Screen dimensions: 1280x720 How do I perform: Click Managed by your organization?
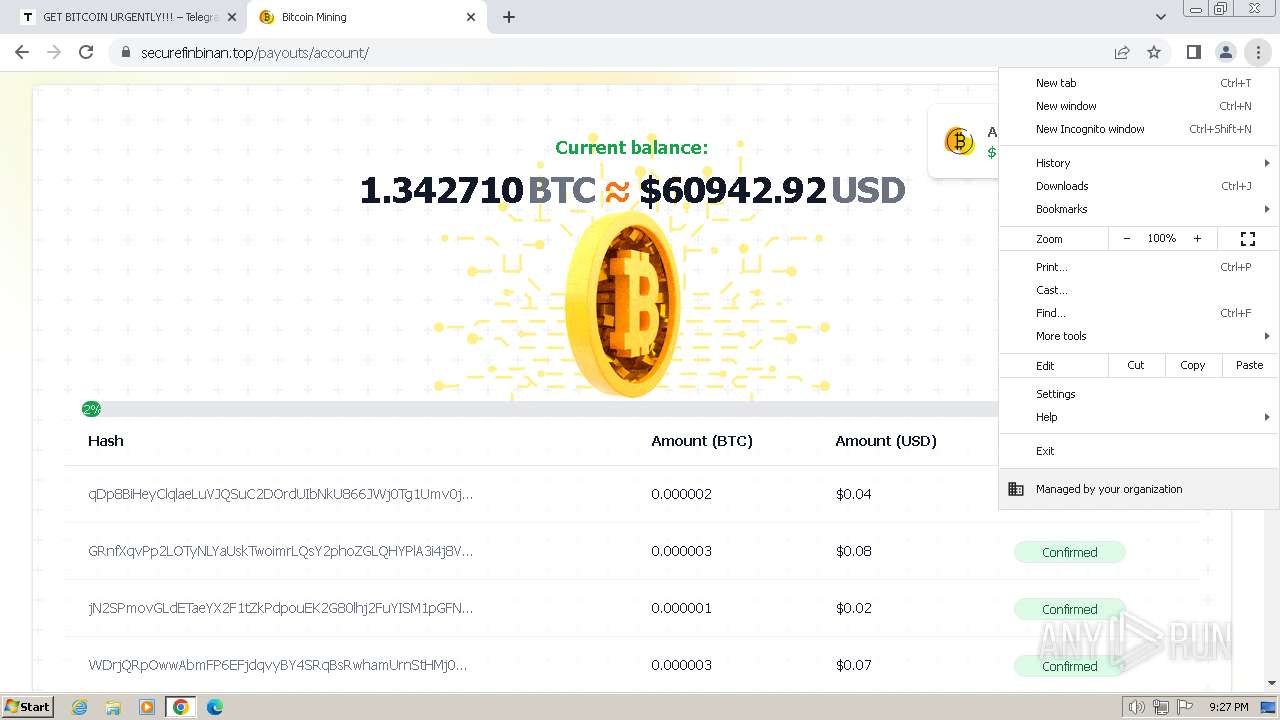pos(1139,489)
